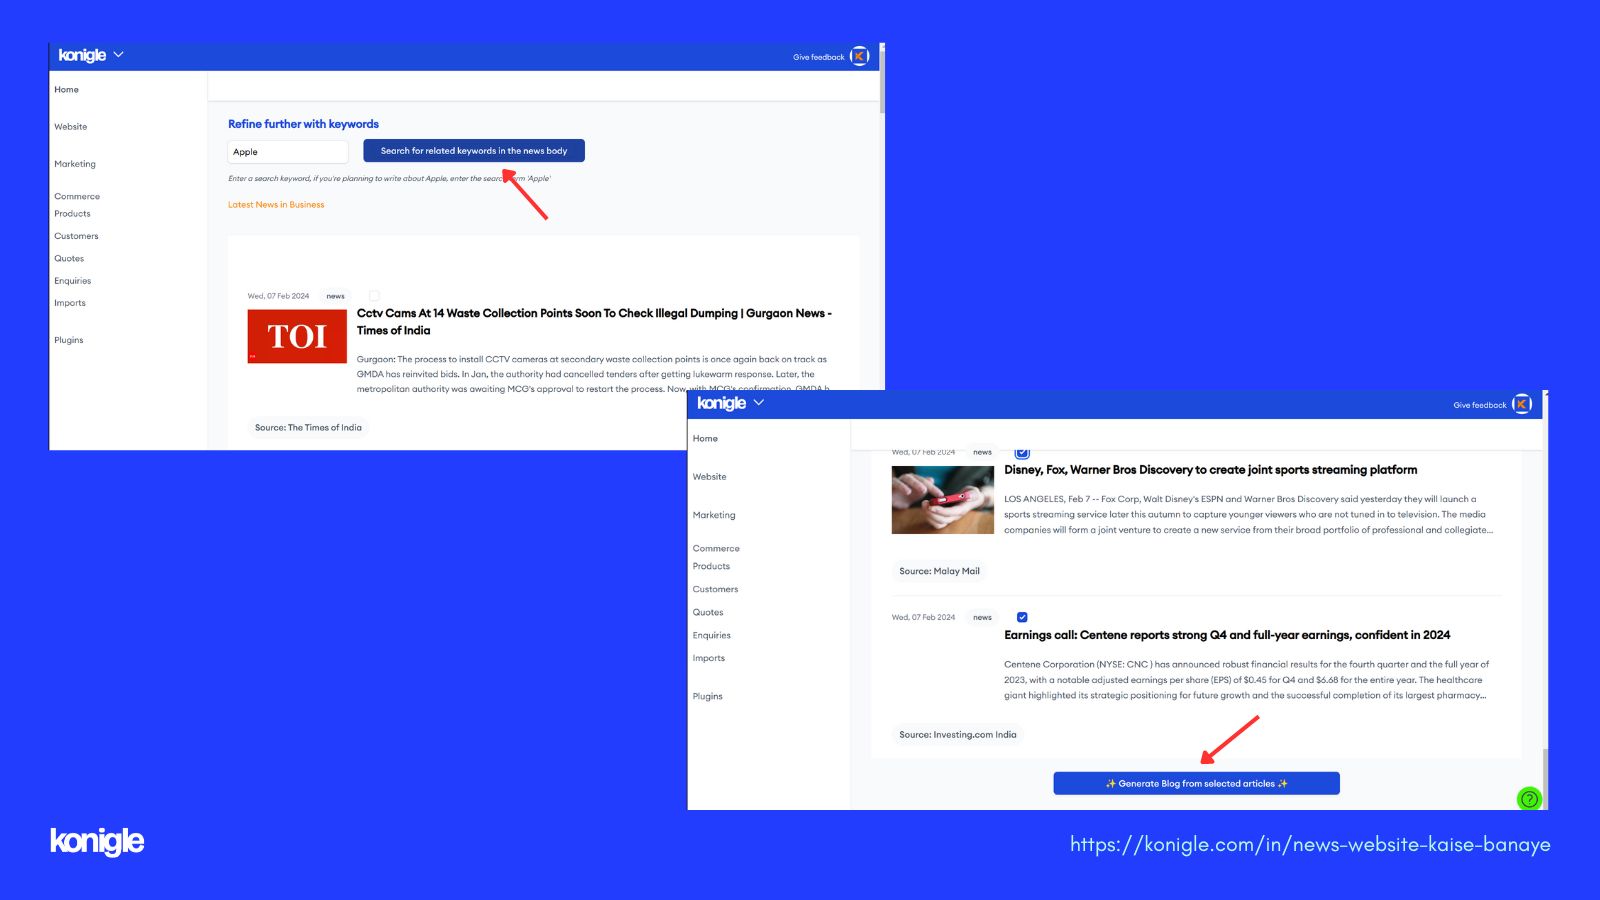Click the Konigle logo in the Generate Blog window

coord(721,403)
